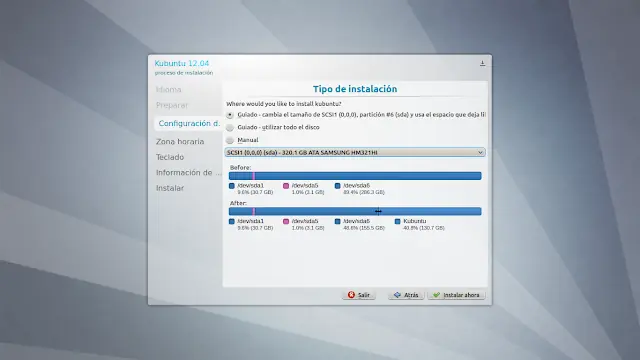
Task: Click /dev/sda5 pink legend square under Before
Action: pos(286,186)
